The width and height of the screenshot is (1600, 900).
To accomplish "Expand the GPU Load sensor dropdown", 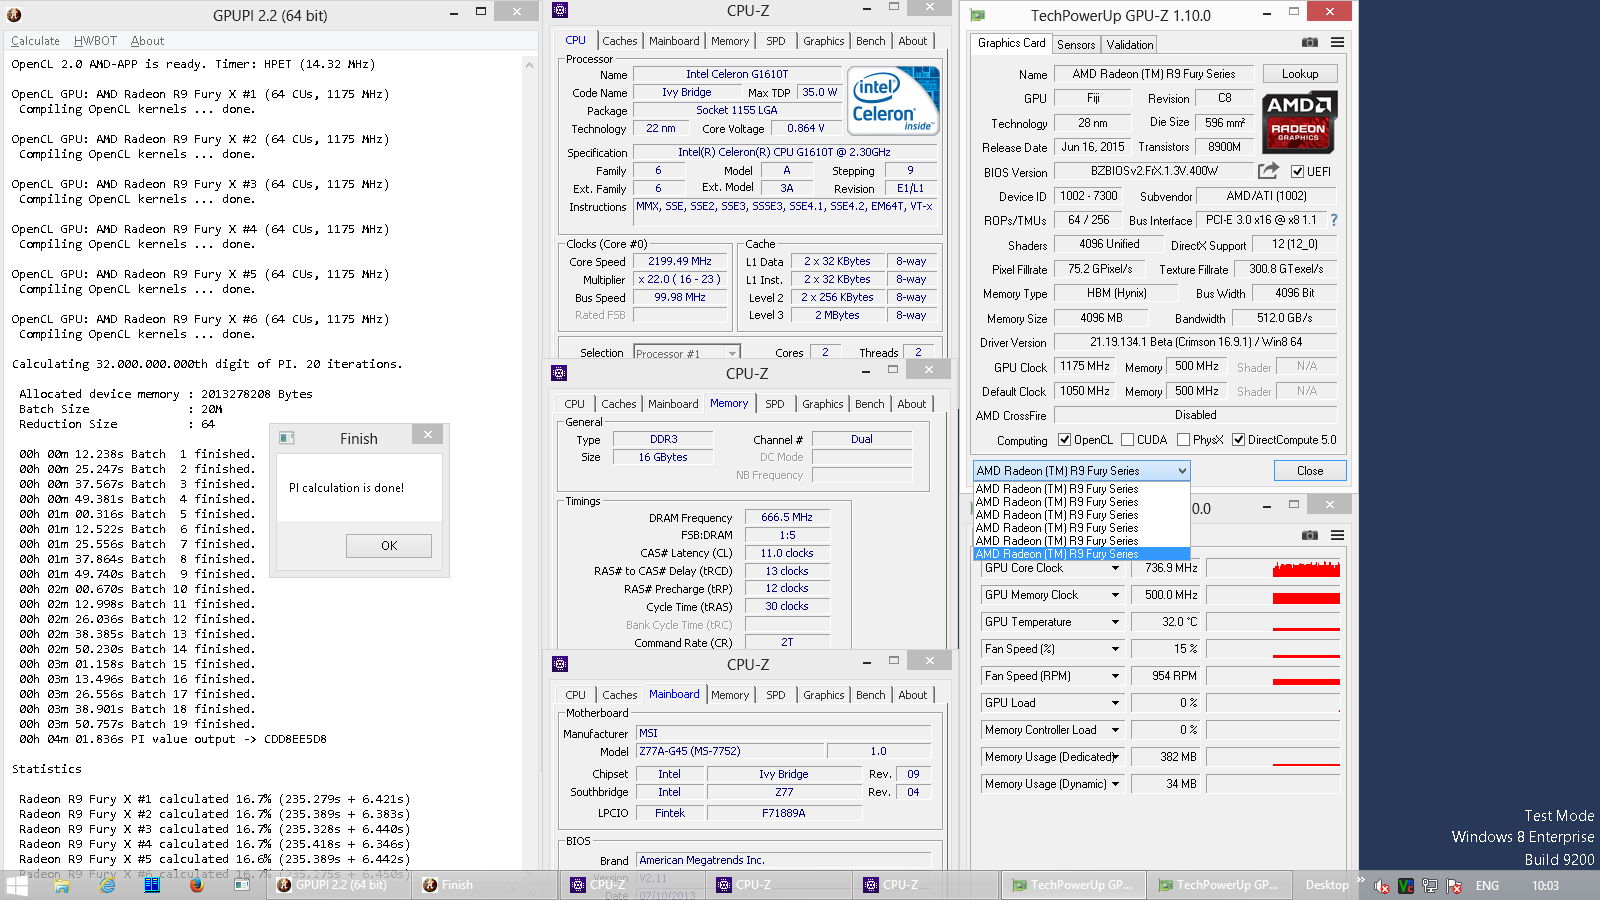I will (1115, 703).
